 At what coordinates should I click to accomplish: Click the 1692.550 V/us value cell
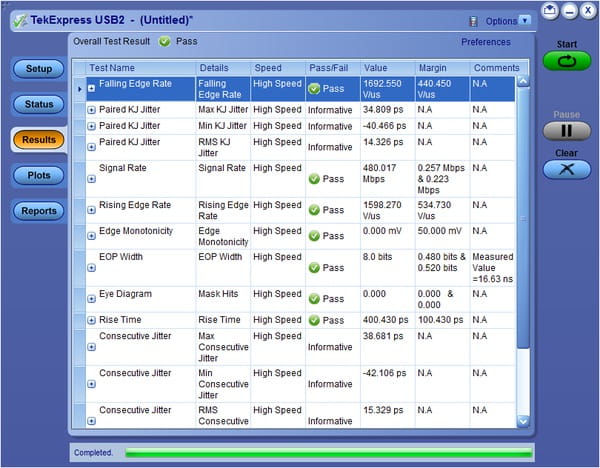coord(387,89)
